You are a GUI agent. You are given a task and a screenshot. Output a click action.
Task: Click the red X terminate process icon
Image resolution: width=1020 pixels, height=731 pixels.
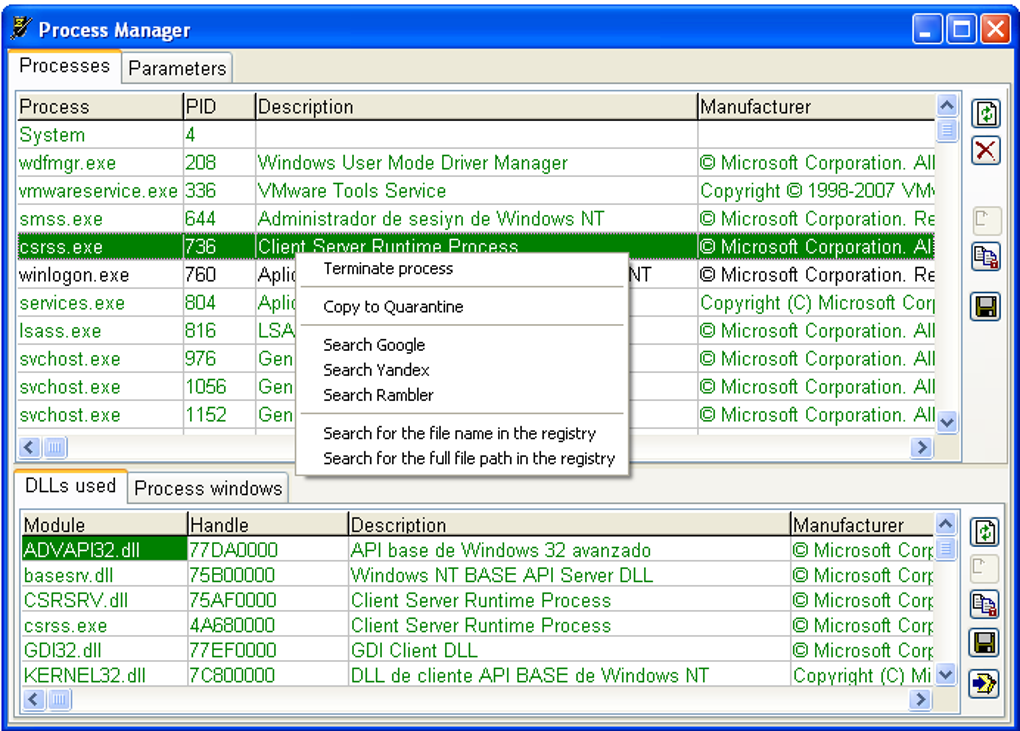(986, 151)
